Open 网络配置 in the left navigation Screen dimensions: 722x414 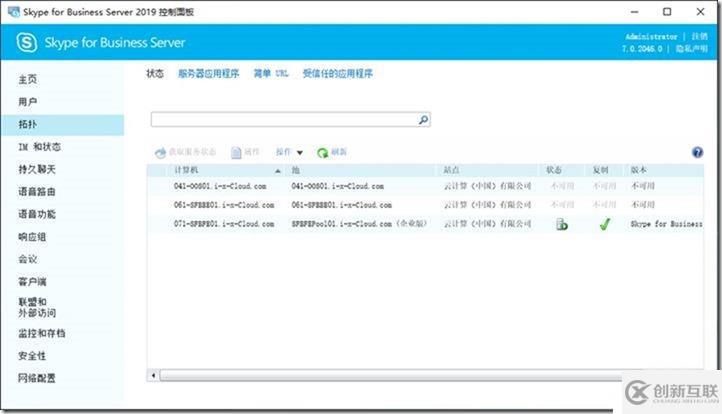coord(37,378)
